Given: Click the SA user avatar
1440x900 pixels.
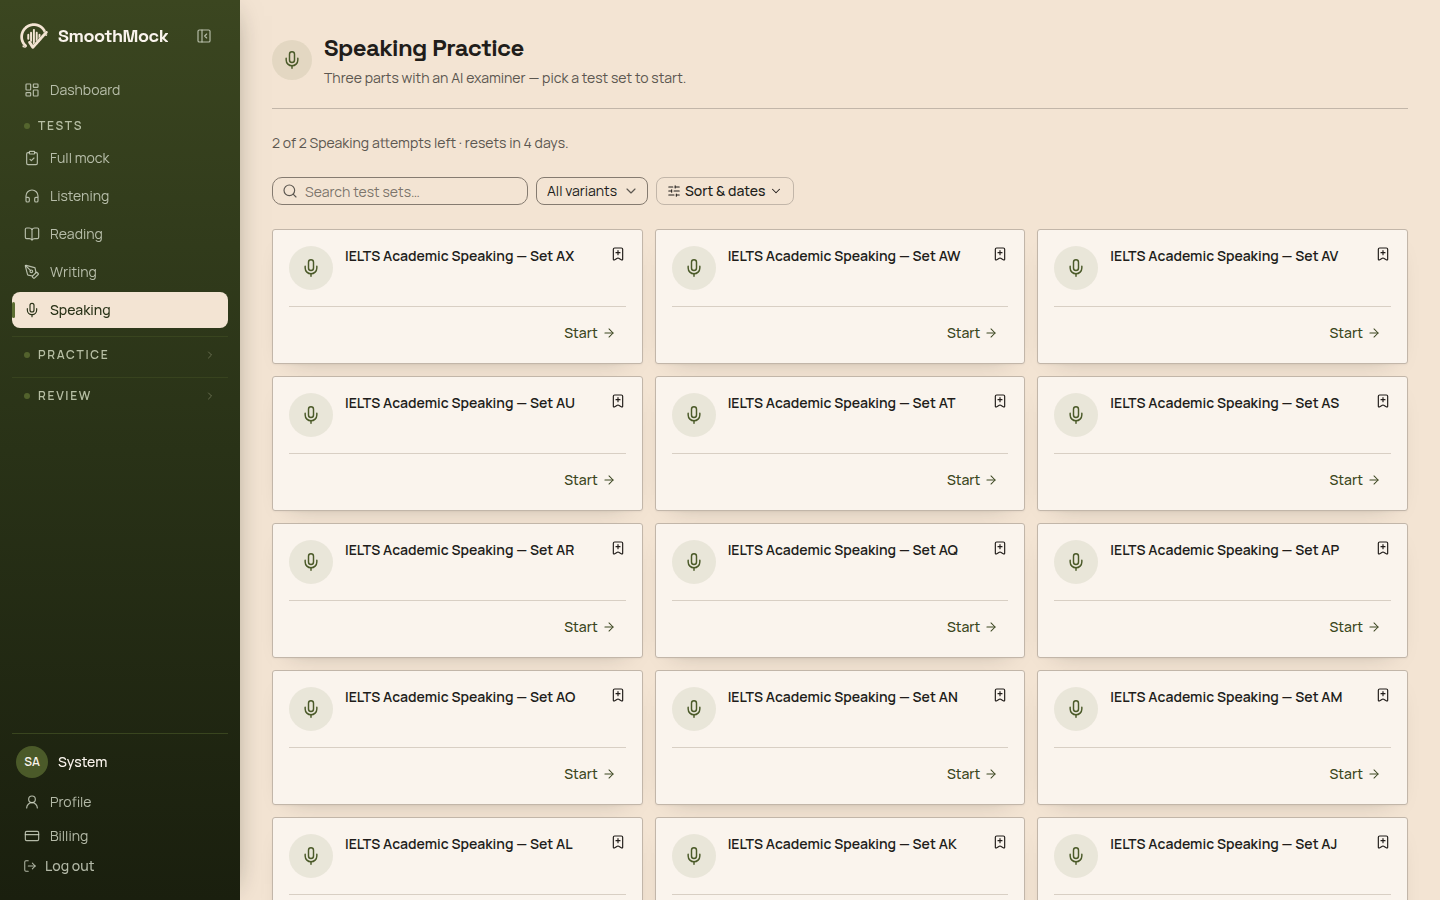Looking at the screenshot, I should (32, 762).
